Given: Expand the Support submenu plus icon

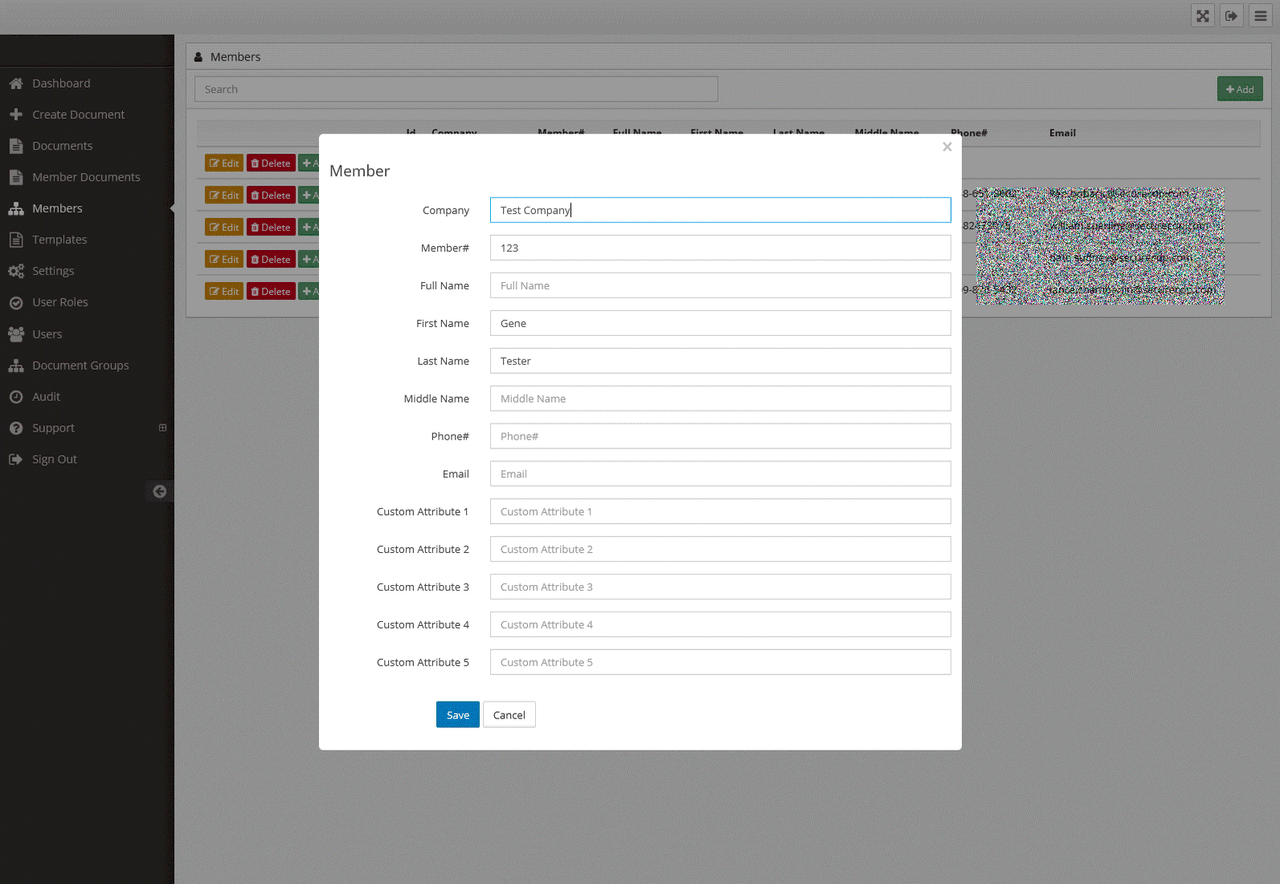Looking at the screenshot, I should [163, 428].
